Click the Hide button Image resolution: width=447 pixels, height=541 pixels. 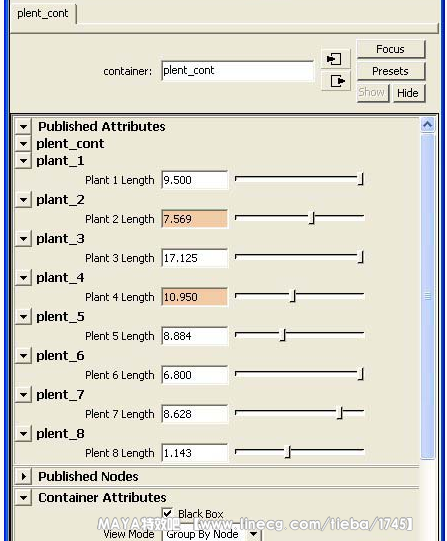coord(408,93)
